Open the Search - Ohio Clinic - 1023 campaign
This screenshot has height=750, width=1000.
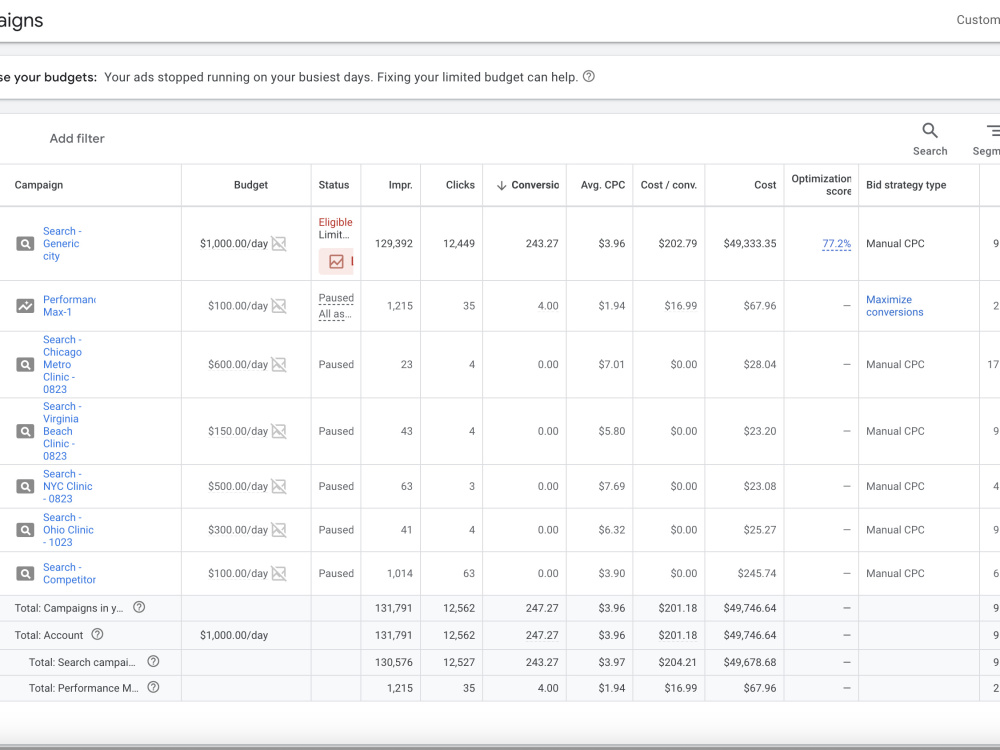[68, 530]
